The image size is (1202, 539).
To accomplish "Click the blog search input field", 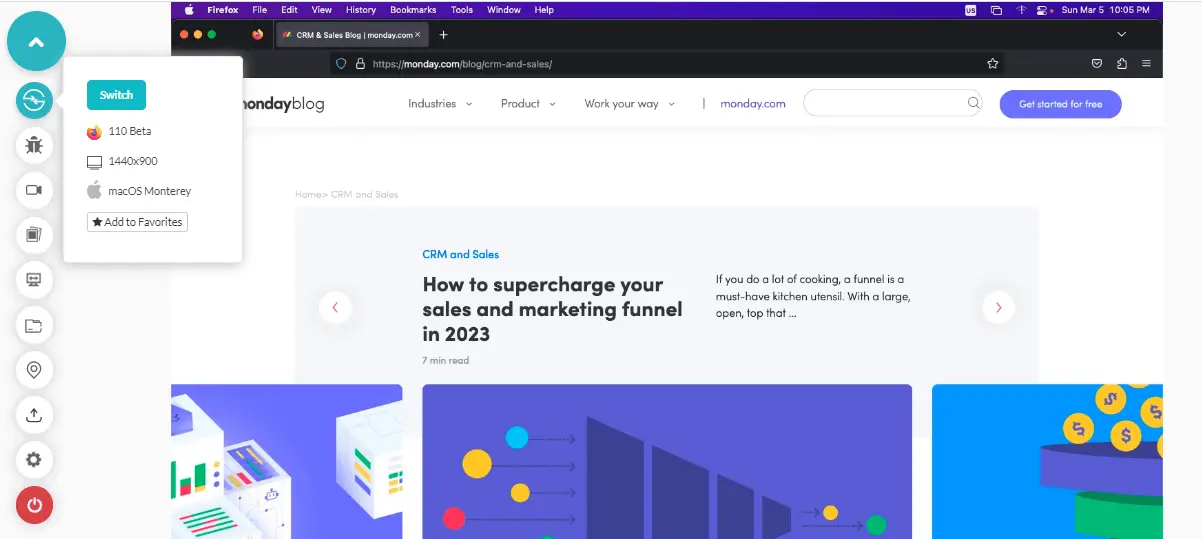I will click(894, 103).
